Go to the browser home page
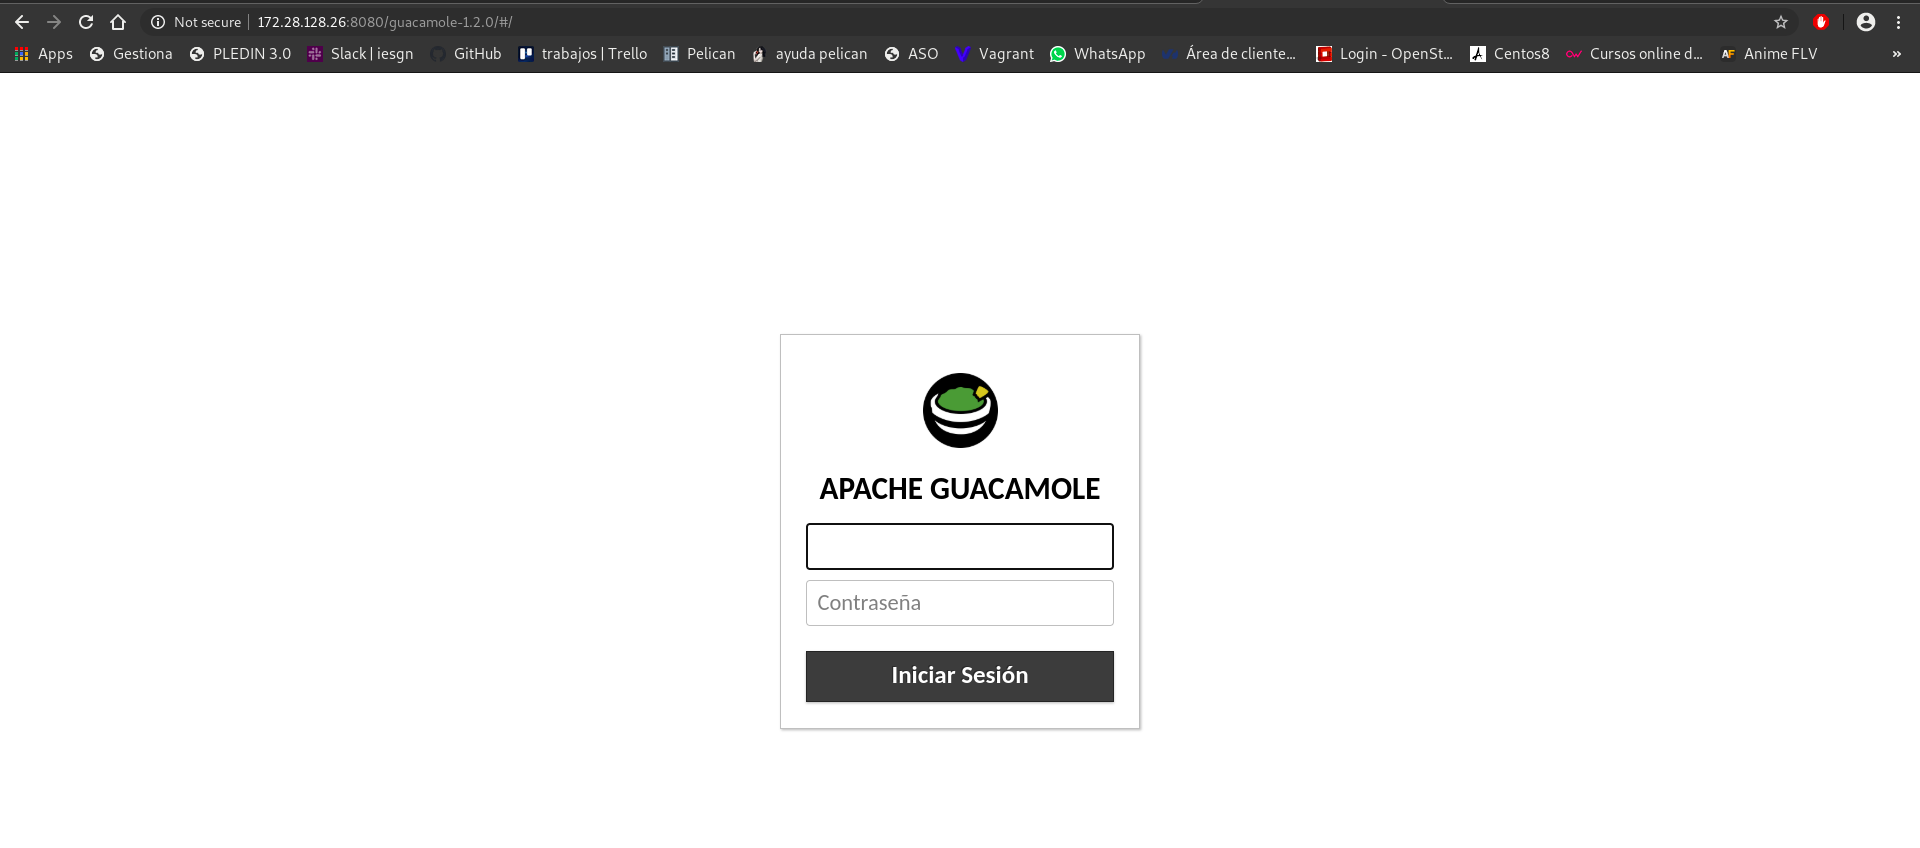The height and width of the screenshot is (848, 1920). coord(118,22)
